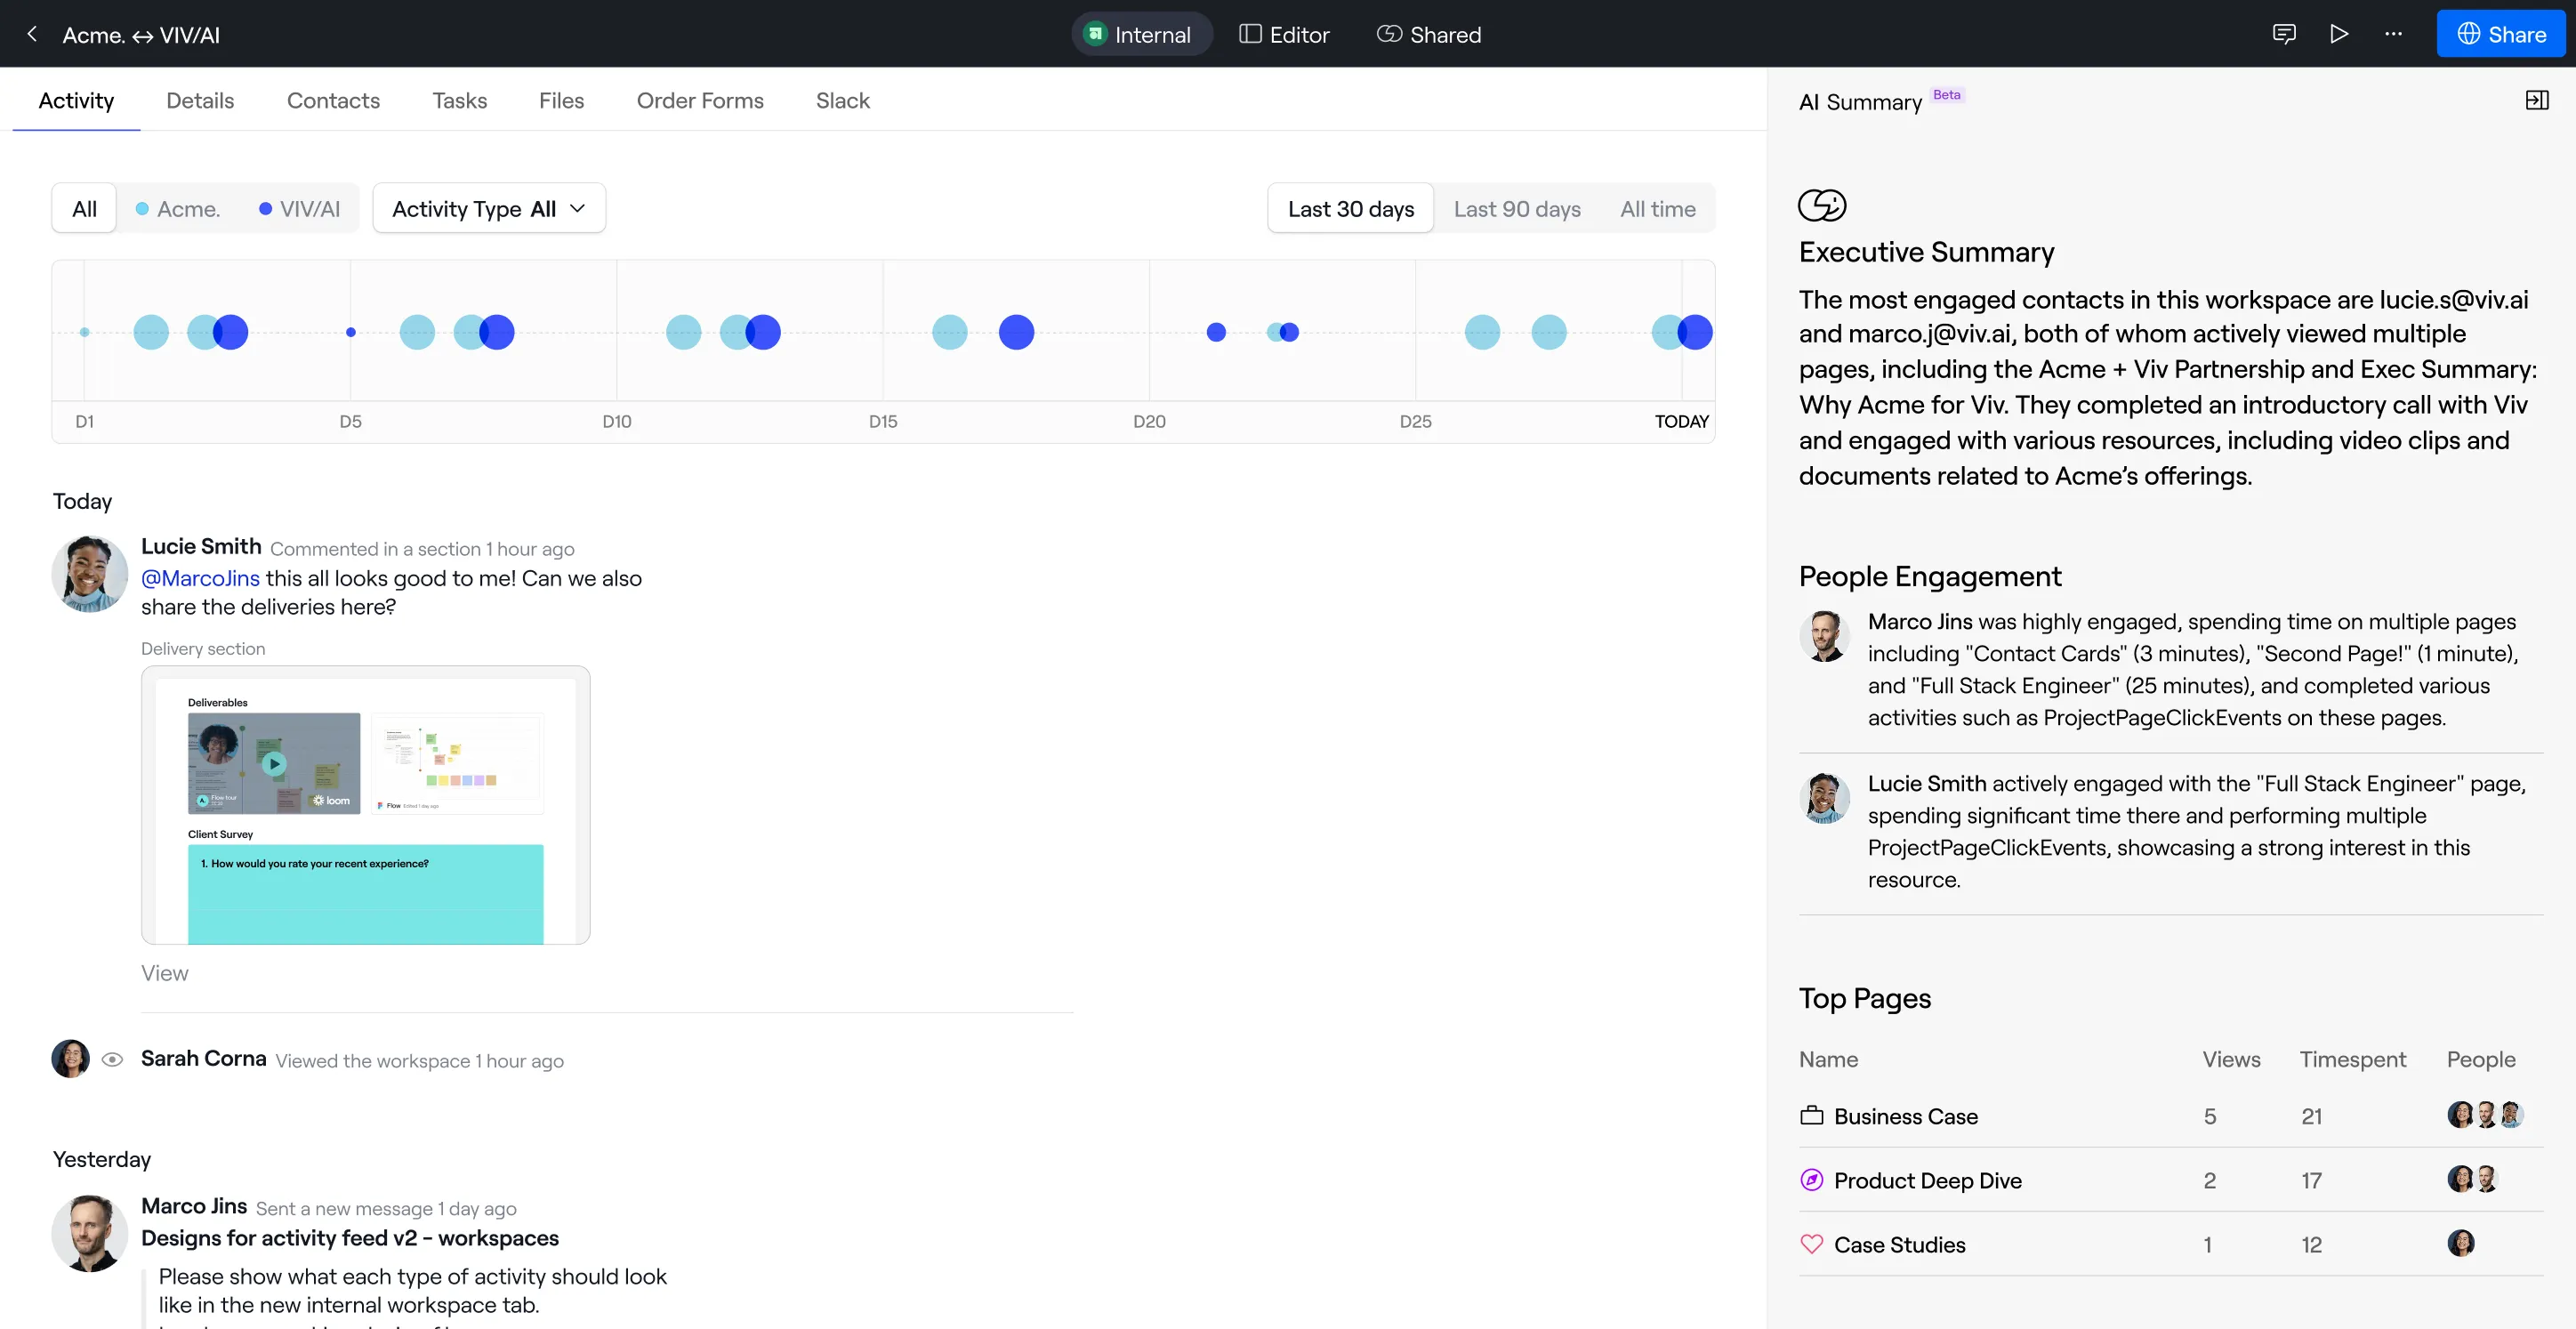Select the All time range option
Screen dimensions: 2576x1329
1657,209
